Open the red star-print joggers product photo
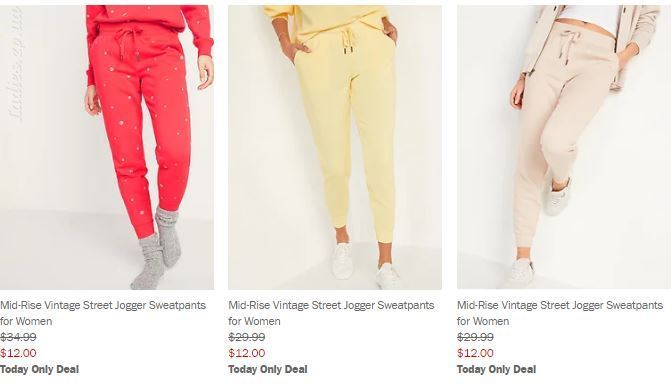The image size is (672, 387). pos(107,147)
